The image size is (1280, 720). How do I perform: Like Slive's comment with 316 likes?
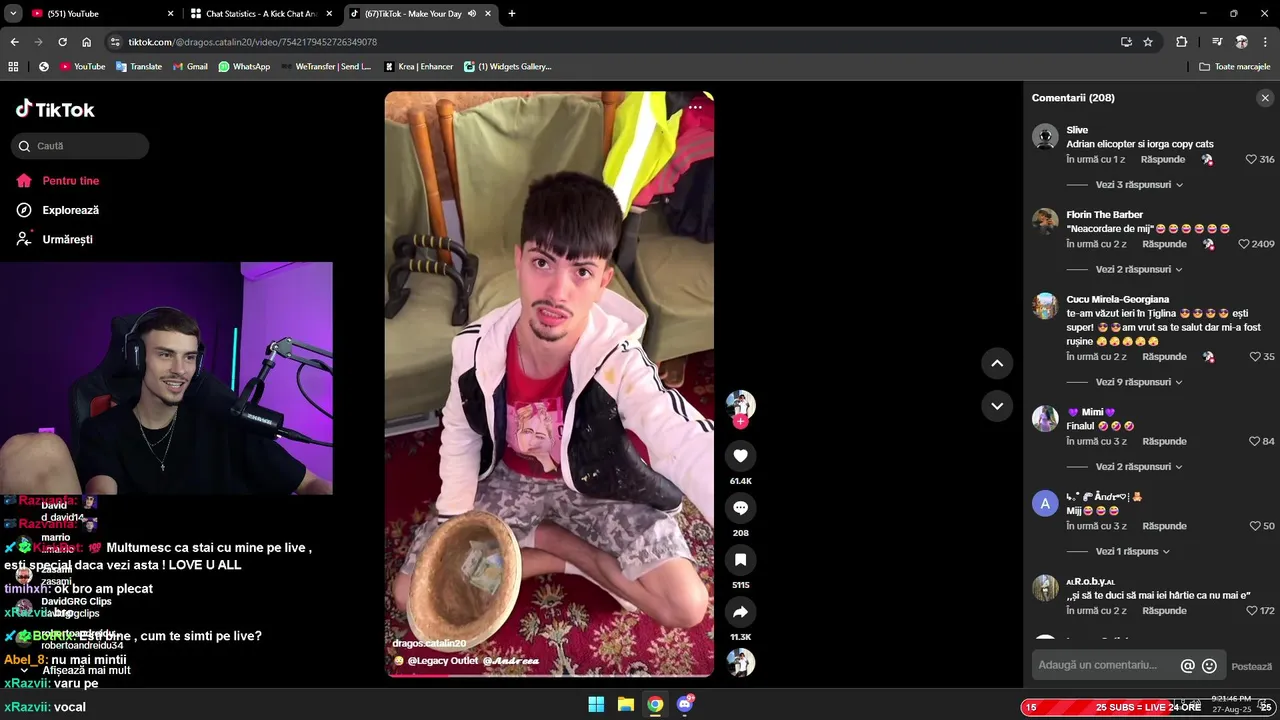(x=1251, y=160)
